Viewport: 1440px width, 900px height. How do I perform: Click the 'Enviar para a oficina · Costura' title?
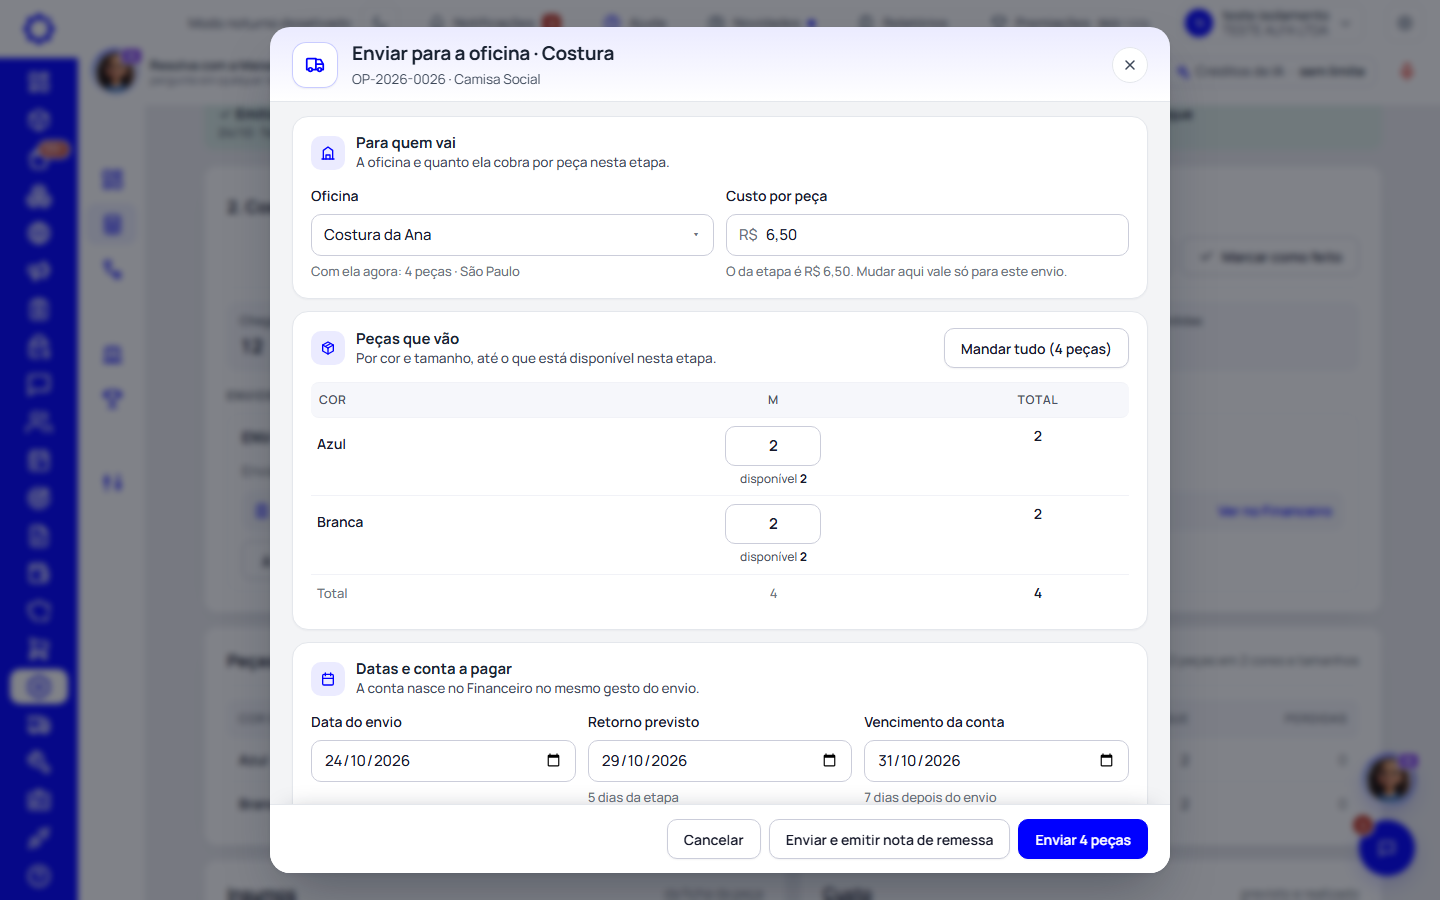pos(483,53)
